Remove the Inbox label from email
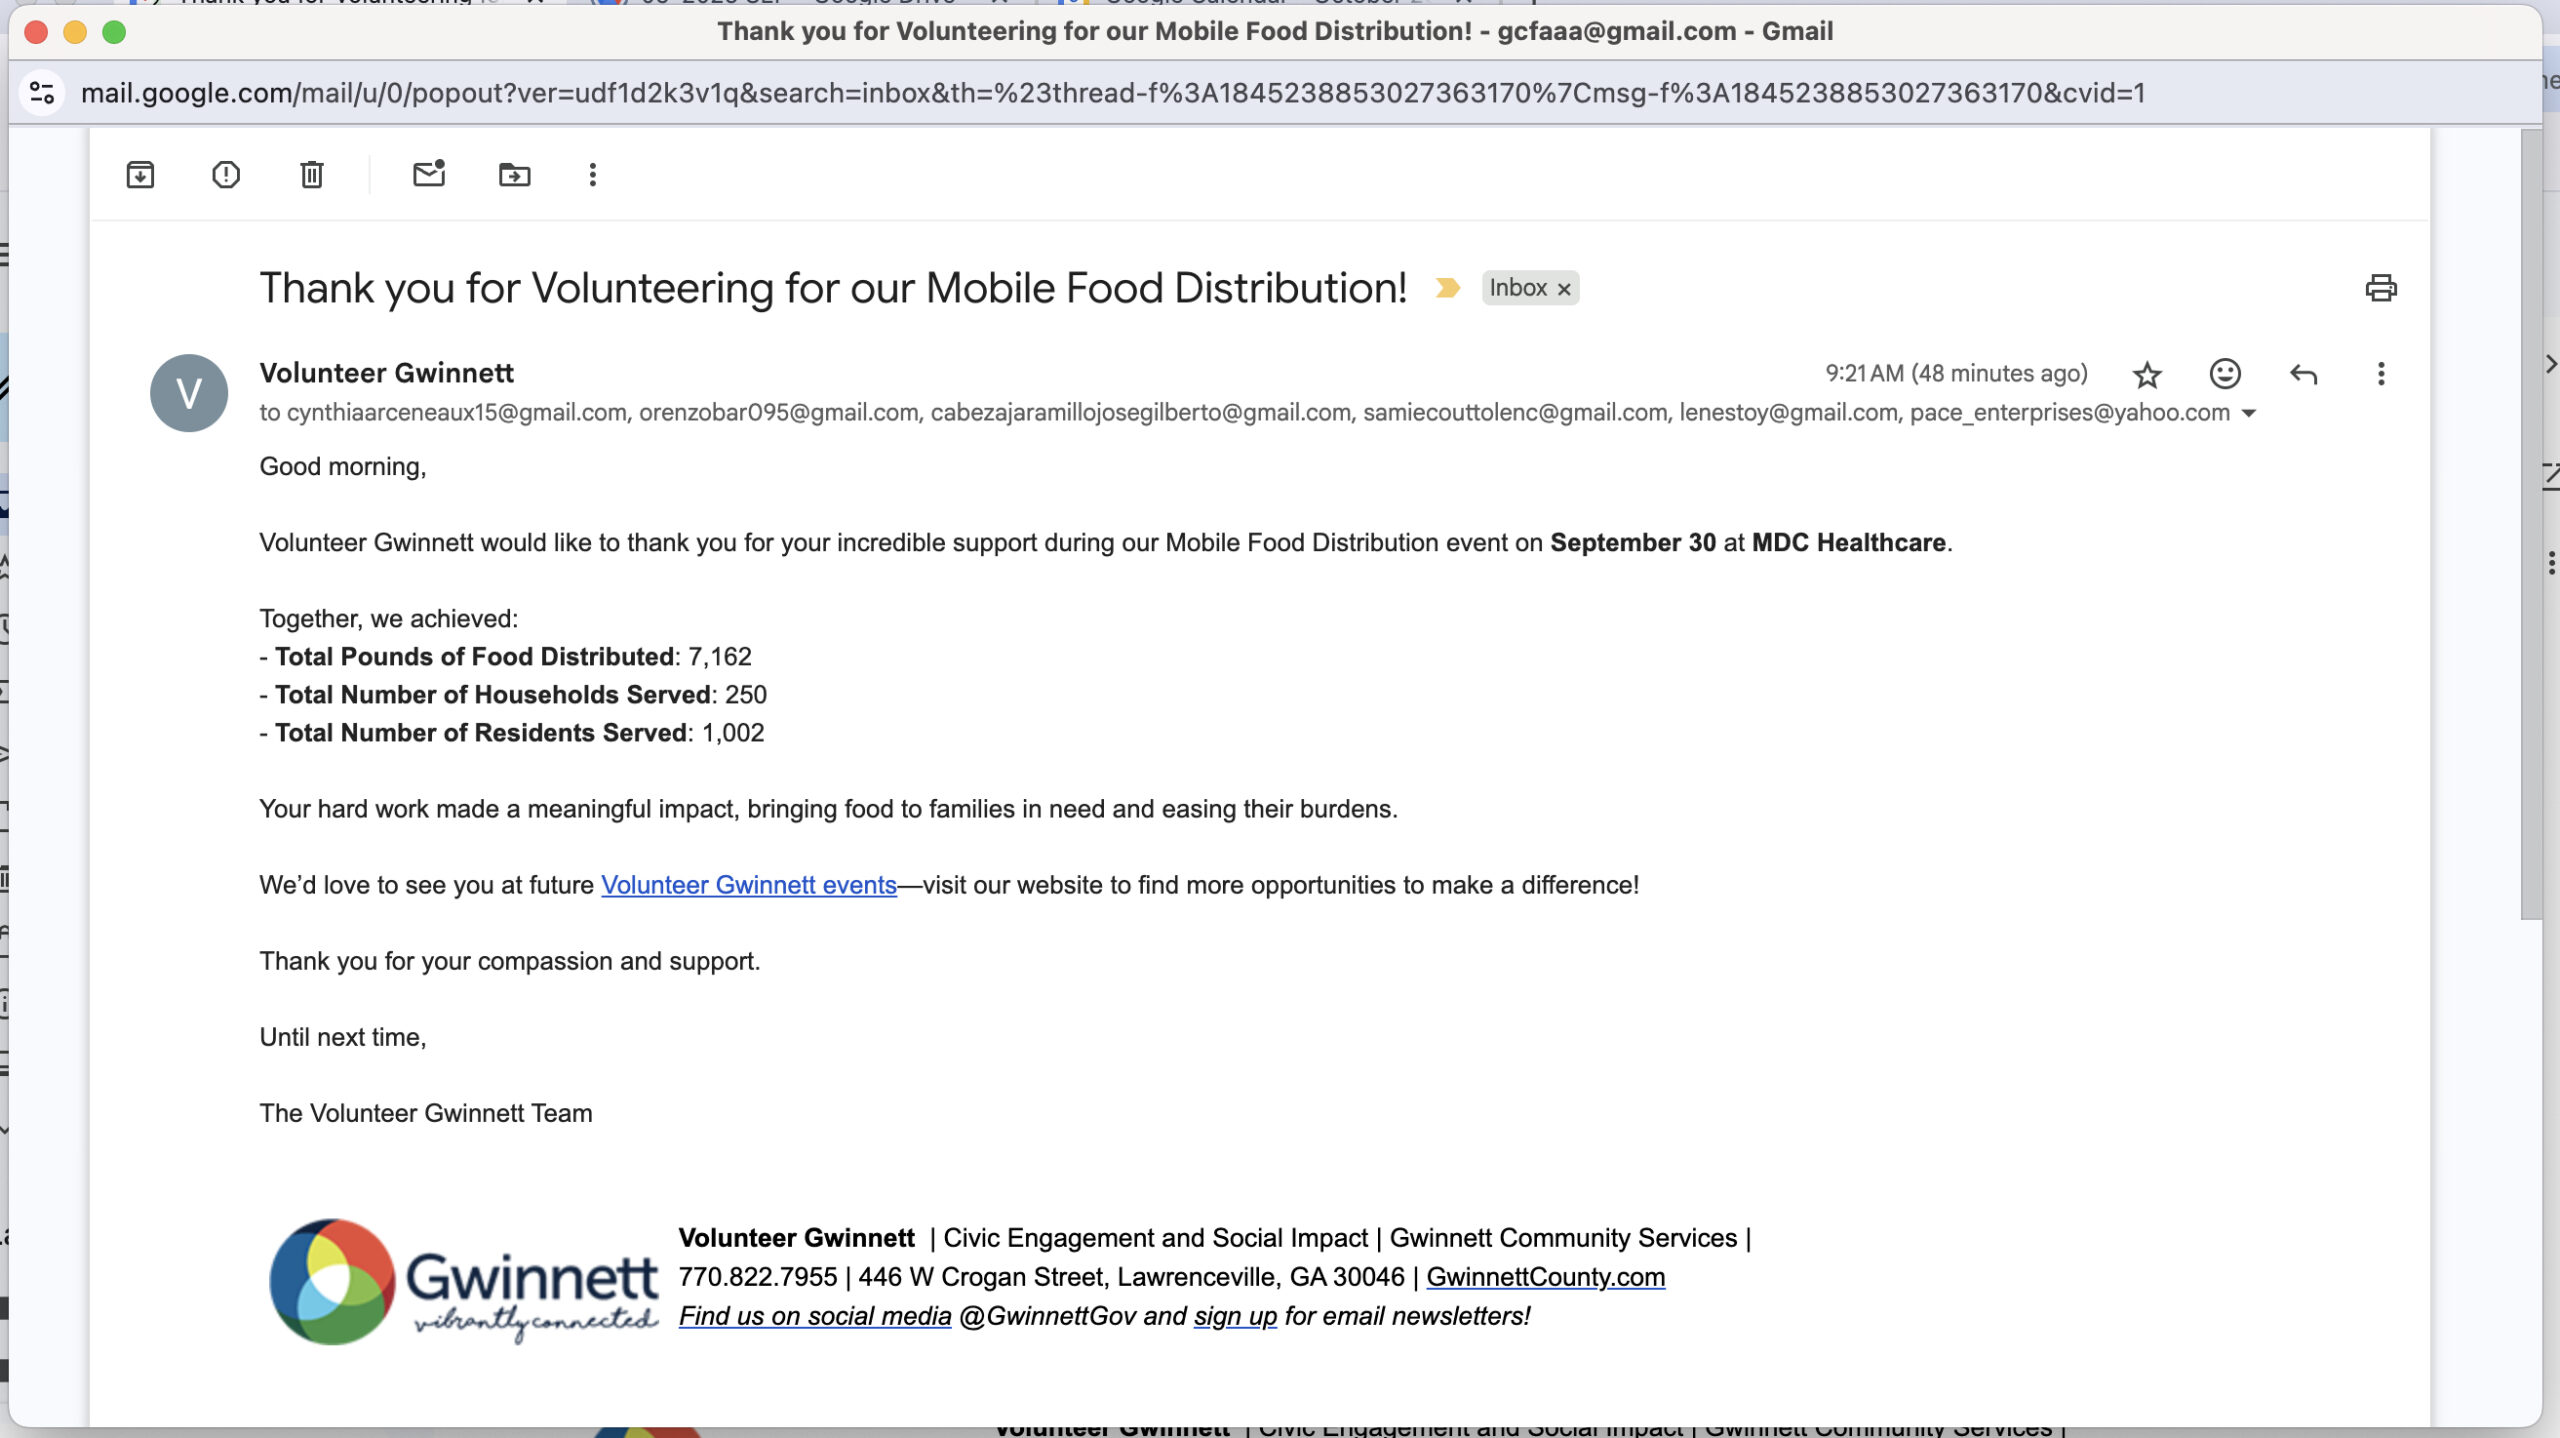 (x=1564, y=289)
